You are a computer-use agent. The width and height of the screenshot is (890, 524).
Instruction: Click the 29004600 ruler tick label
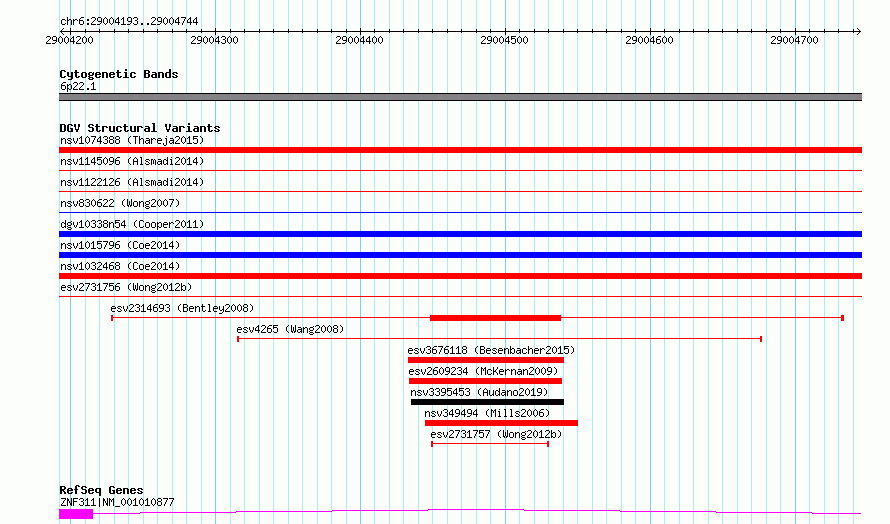click(x=649, y=40)
